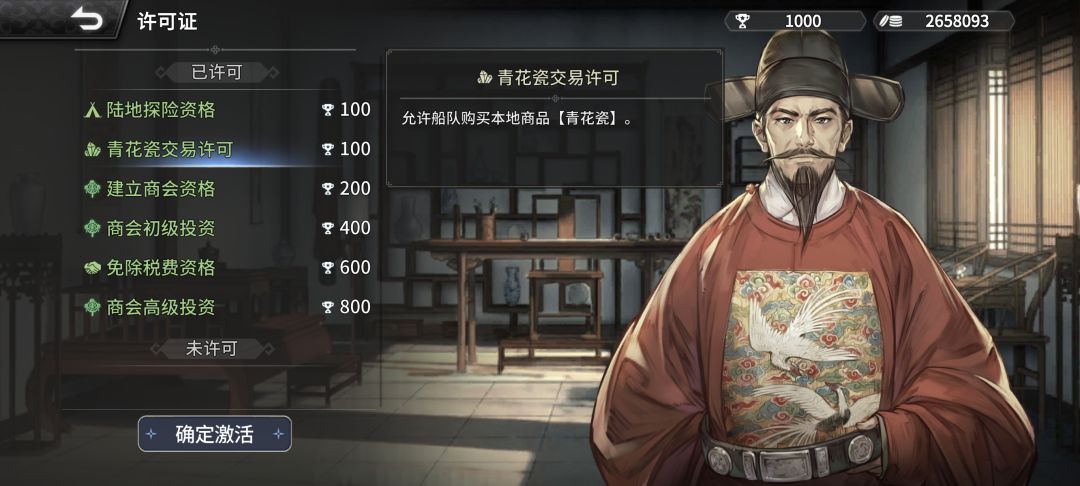
Task: Confirm activation with 确定激活 button
Action: pos(215,434)
